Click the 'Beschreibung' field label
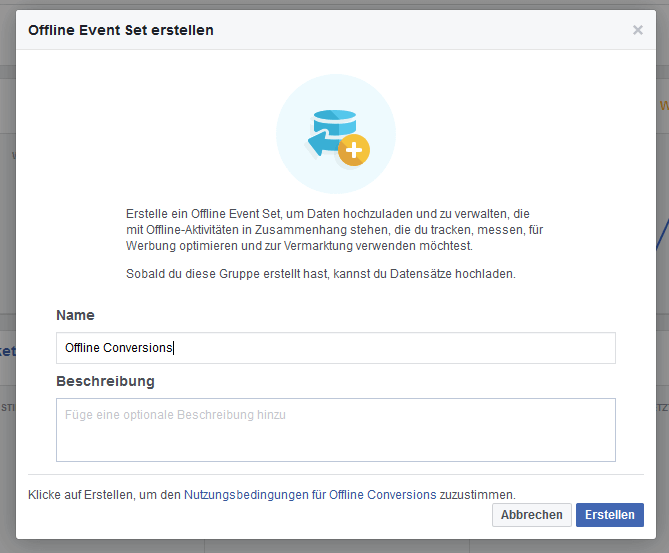Image resolution: width=669 pixels, height=553 pixels. pos(105,381)
